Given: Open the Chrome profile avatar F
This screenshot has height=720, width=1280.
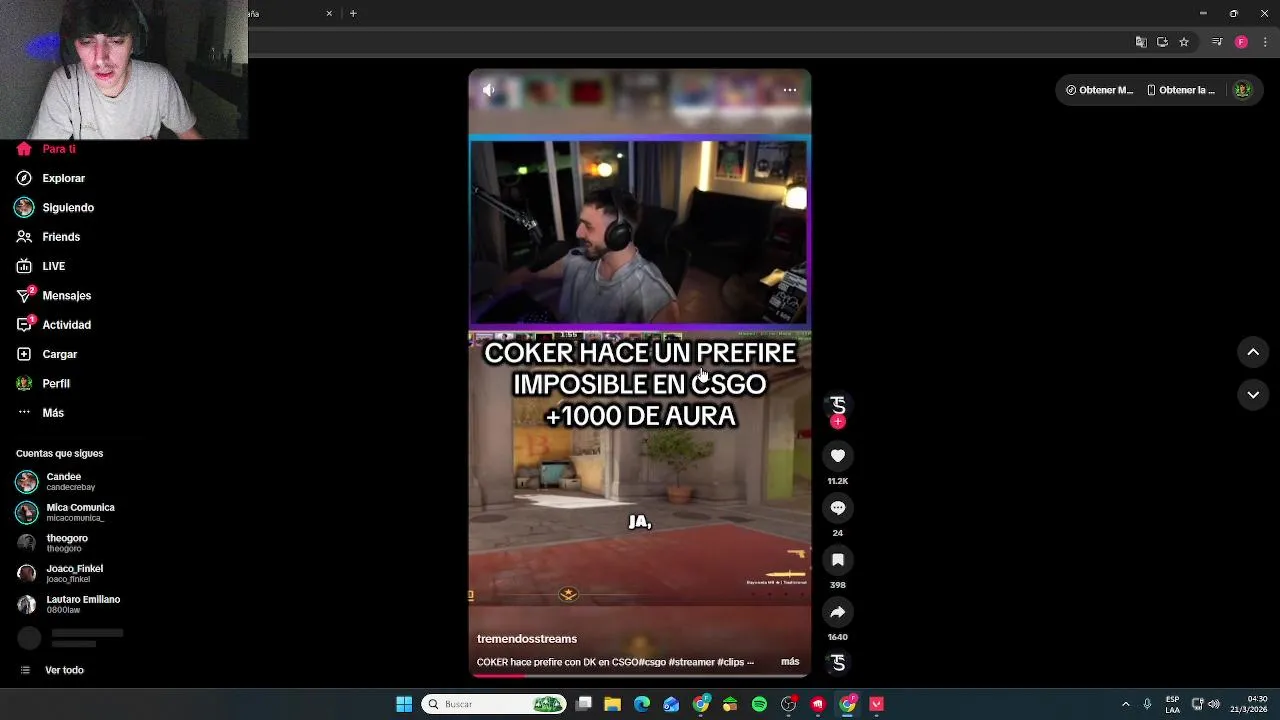Looking at the screenshot, I should pos(1241,42).
